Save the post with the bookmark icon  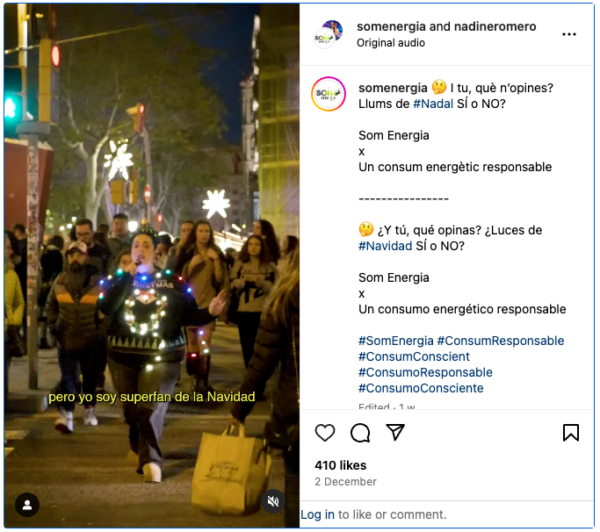click(571, 433)
